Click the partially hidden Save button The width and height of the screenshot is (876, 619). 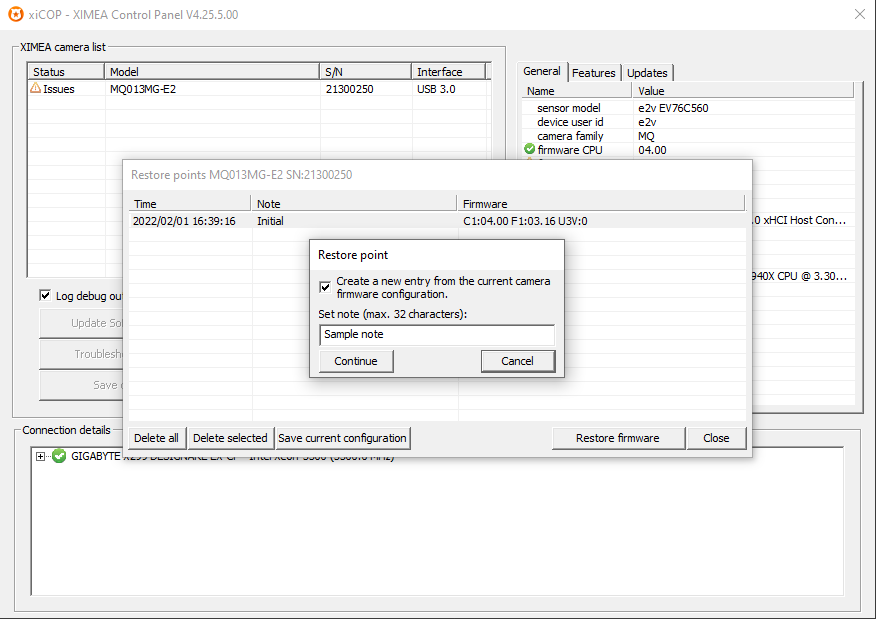[x=81, y=385]
